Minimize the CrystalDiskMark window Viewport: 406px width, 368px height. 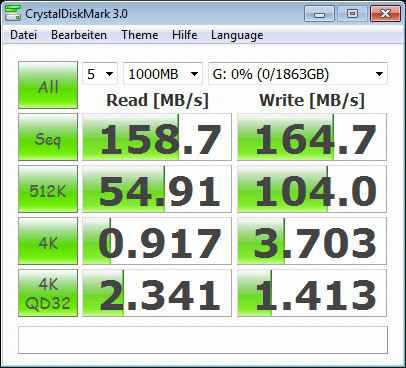319,14
